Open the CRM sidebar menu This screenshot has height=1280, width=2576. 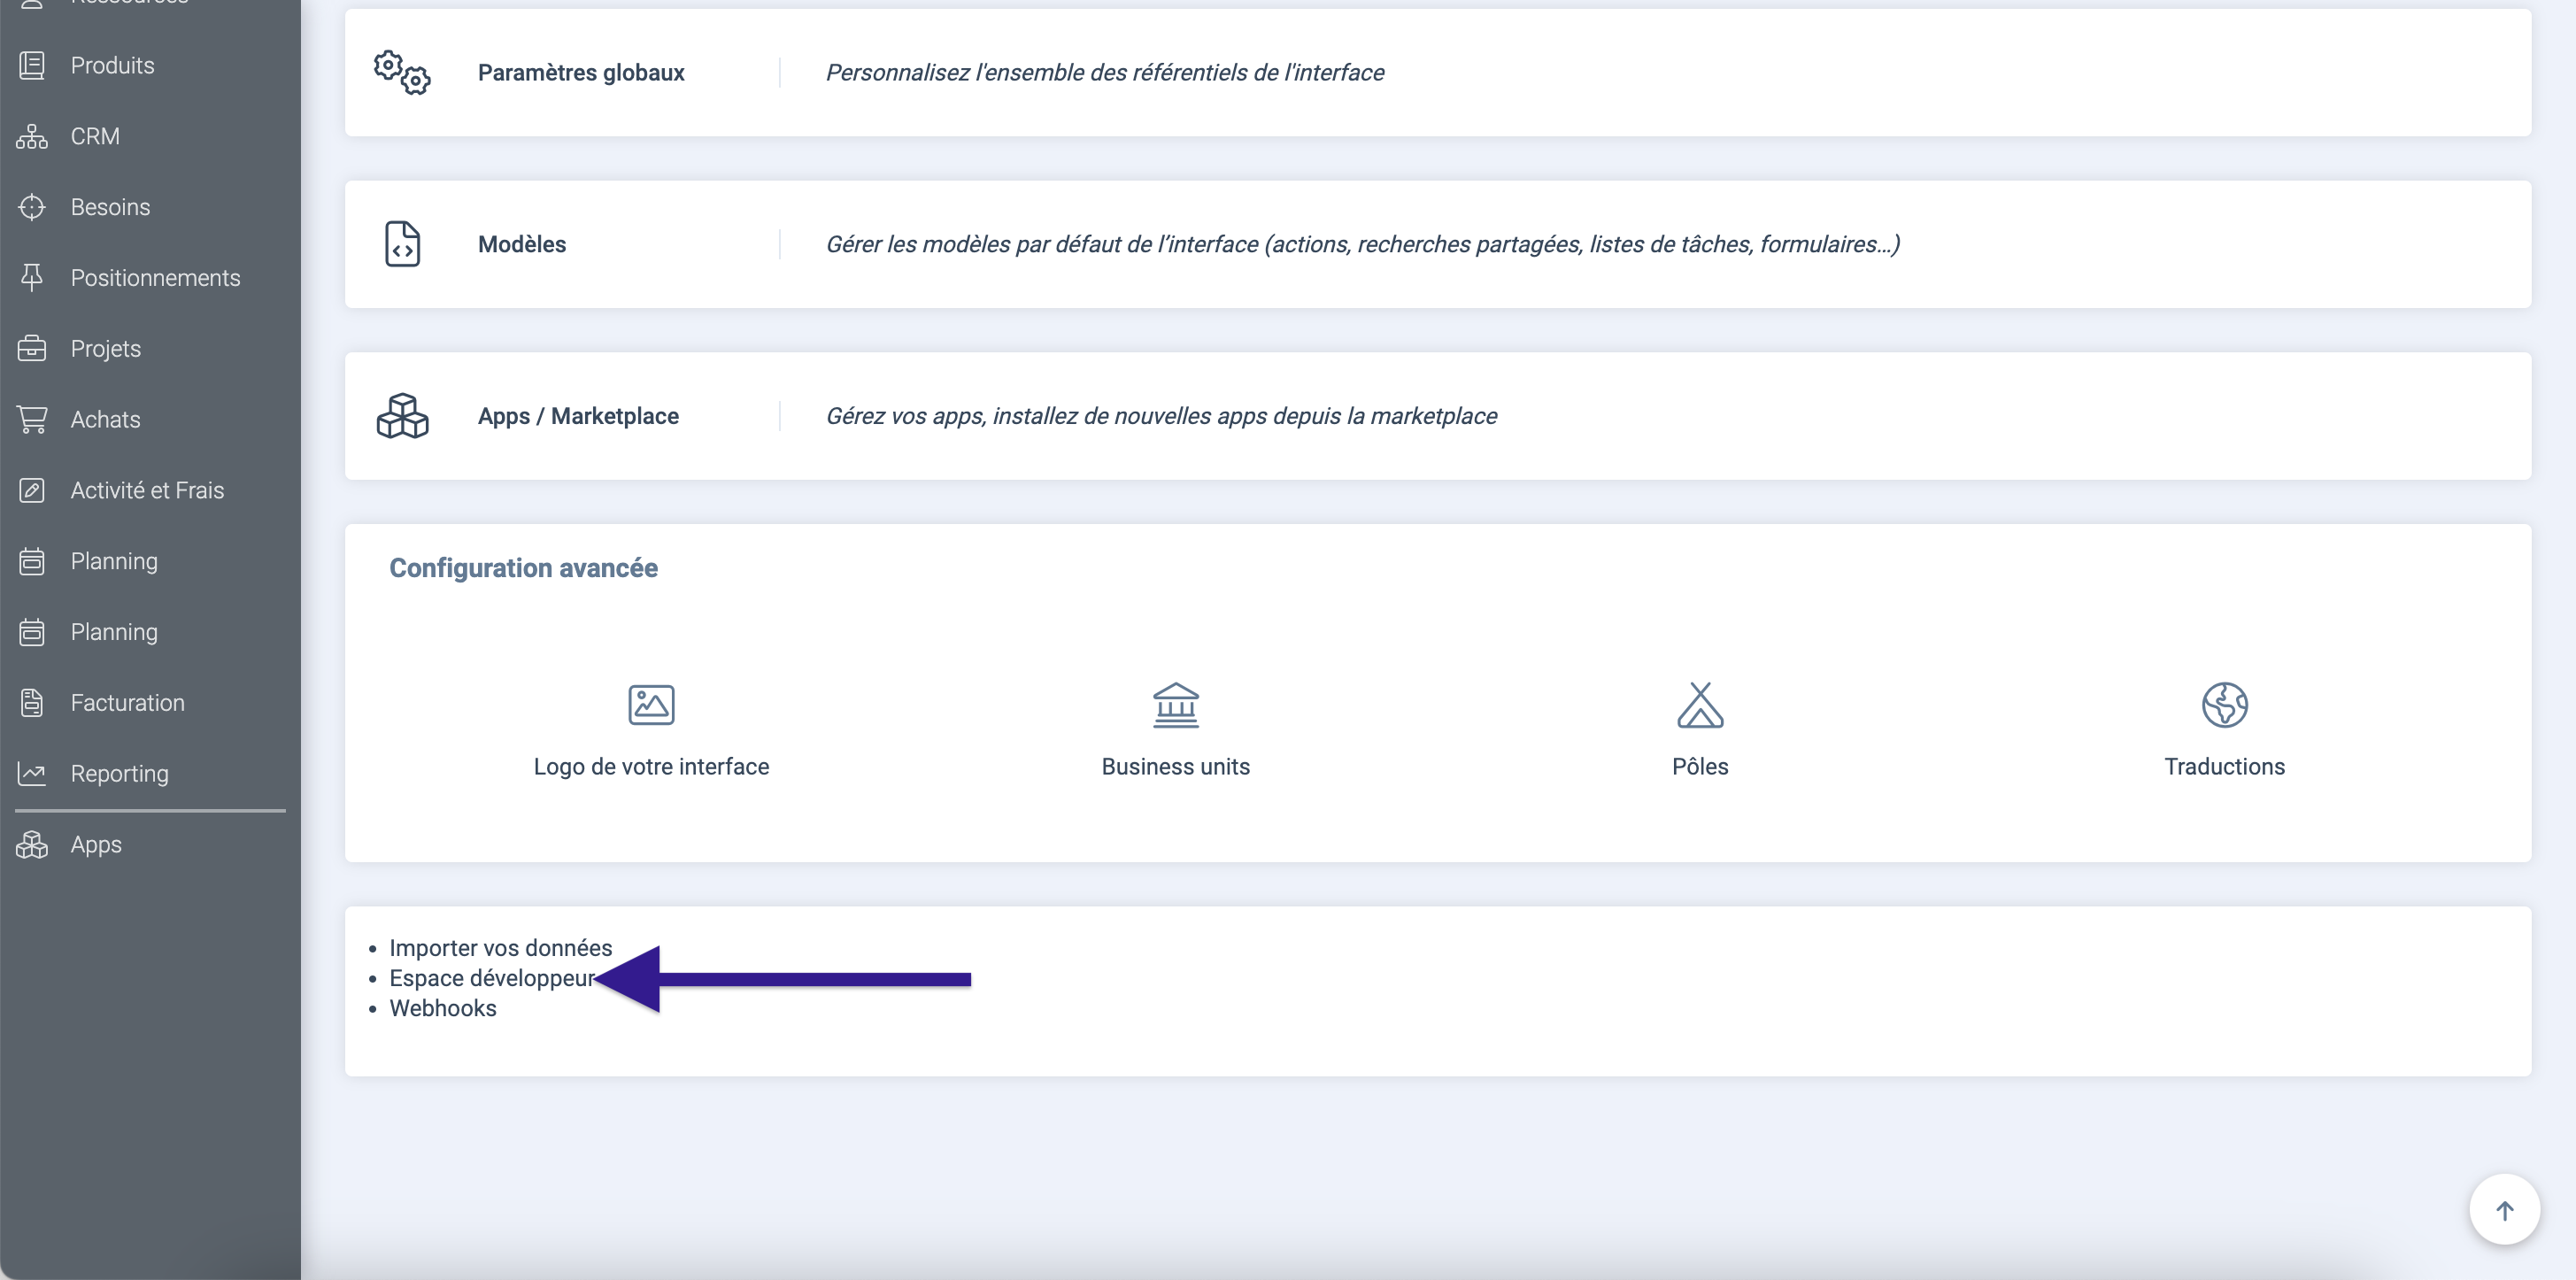coord(95,136)
